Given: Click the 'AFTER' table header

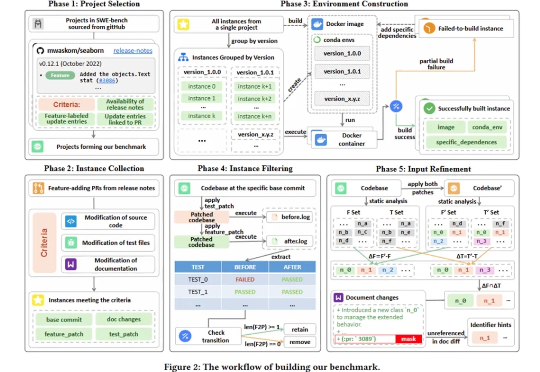Looking at the screenshot, I should (x=292, y=267).
